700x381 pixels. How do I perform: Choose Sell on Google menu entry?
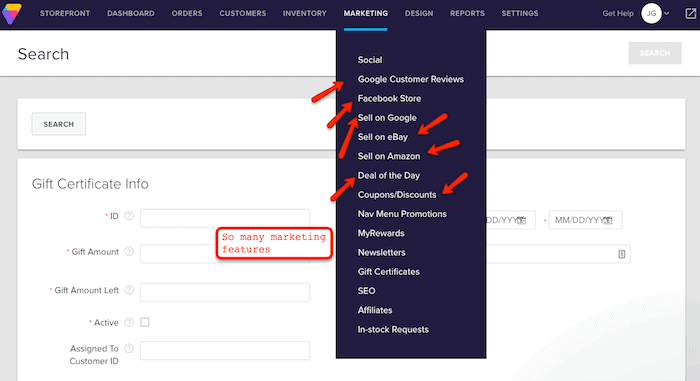coord(387,117)
